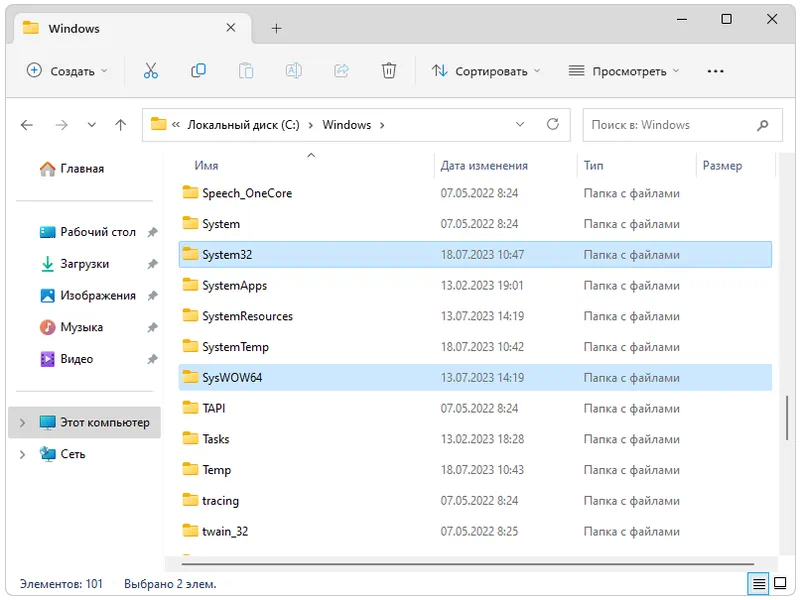
Task: Click chevron after Локальный диск (C:)
Action: point(310,125)
